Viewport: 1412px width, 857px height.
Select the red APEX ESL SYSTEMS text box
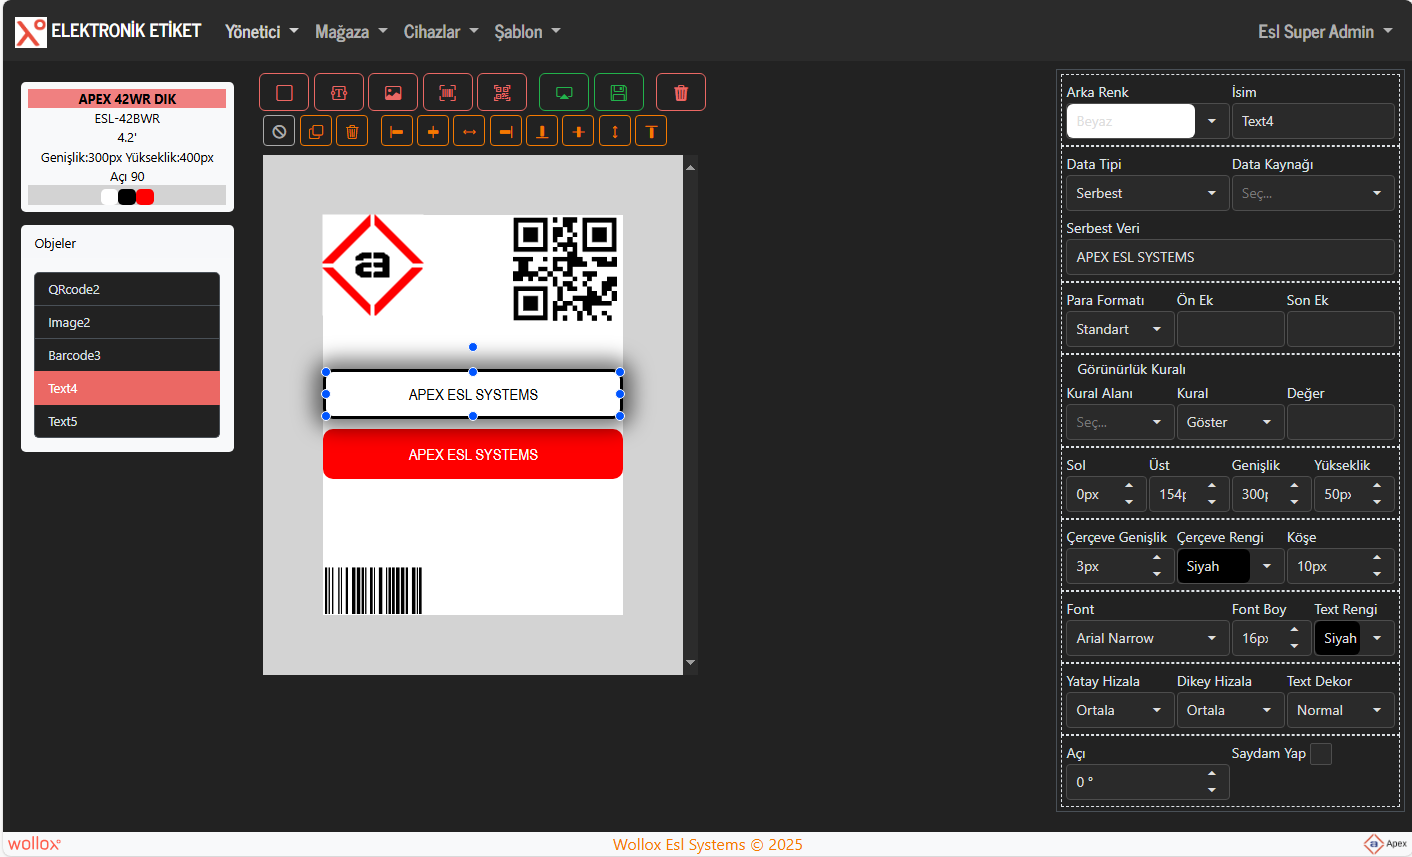(x=473, y=454)
